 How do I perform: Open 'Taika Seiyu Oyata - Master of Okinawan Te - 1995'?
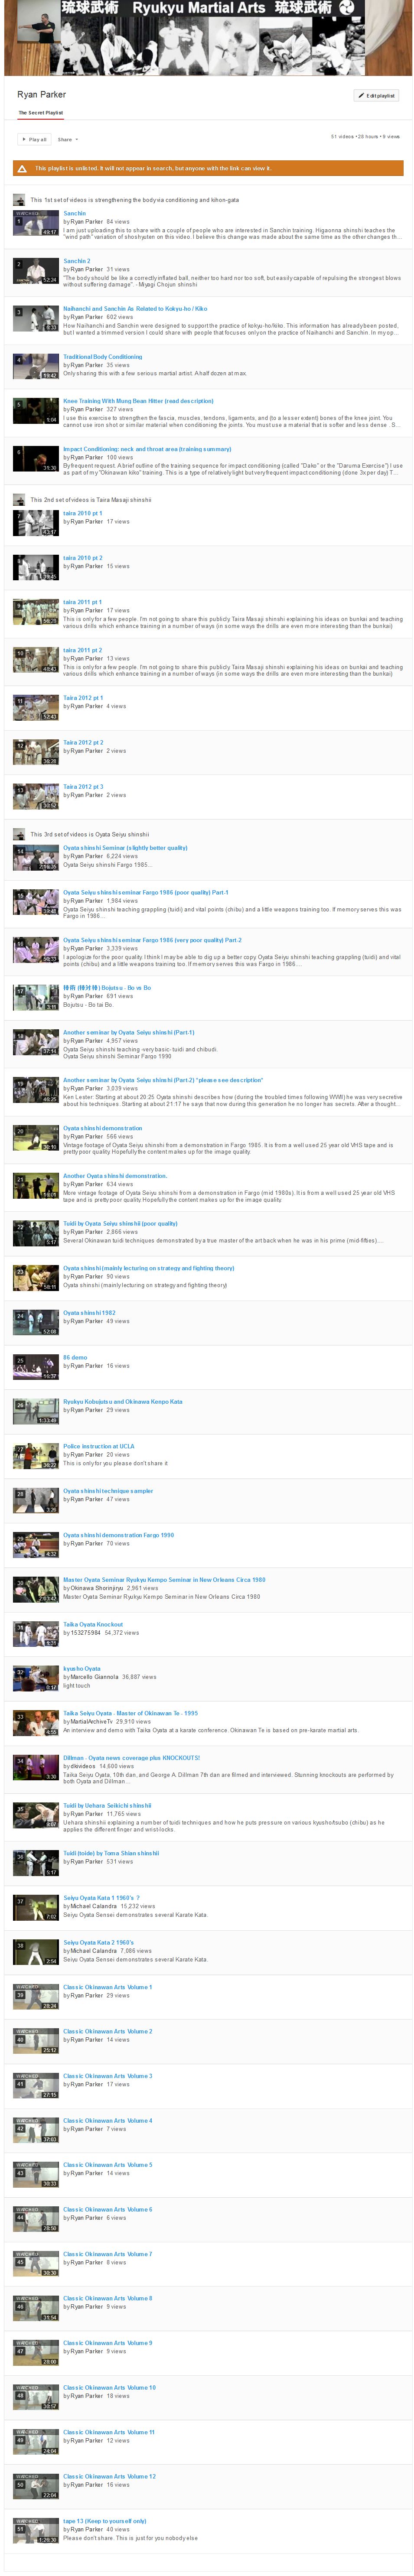point(130,1713)
